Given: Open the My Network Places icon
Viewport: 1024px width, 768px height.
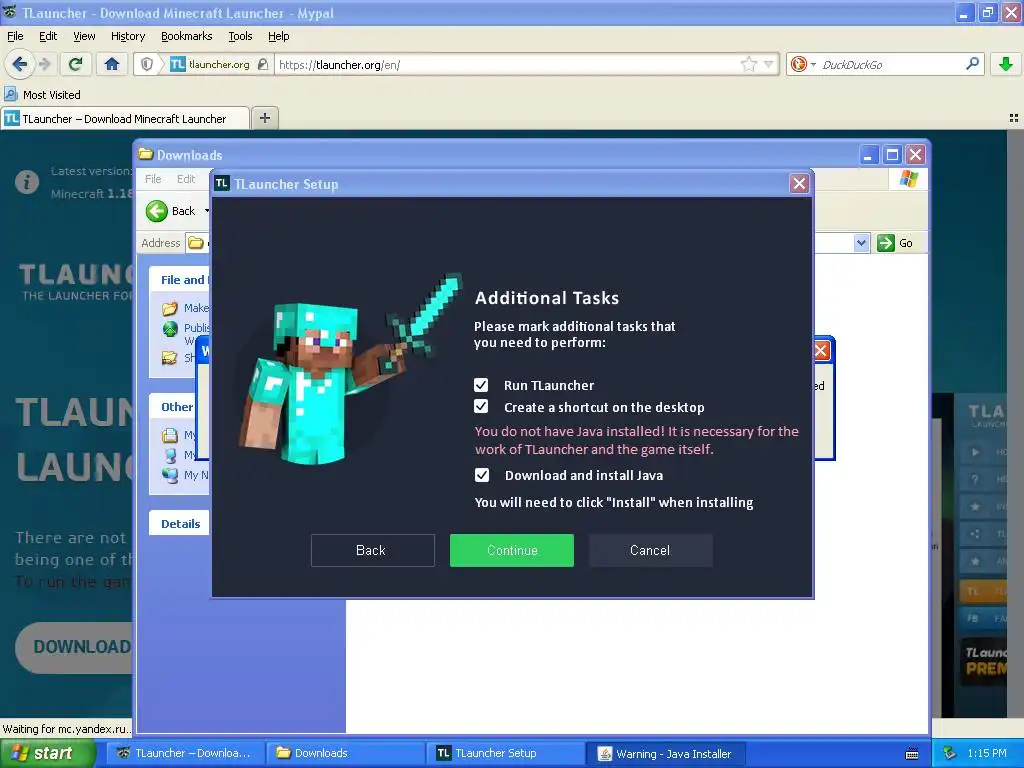Looking at the screenshot, I should coord(170,475).
